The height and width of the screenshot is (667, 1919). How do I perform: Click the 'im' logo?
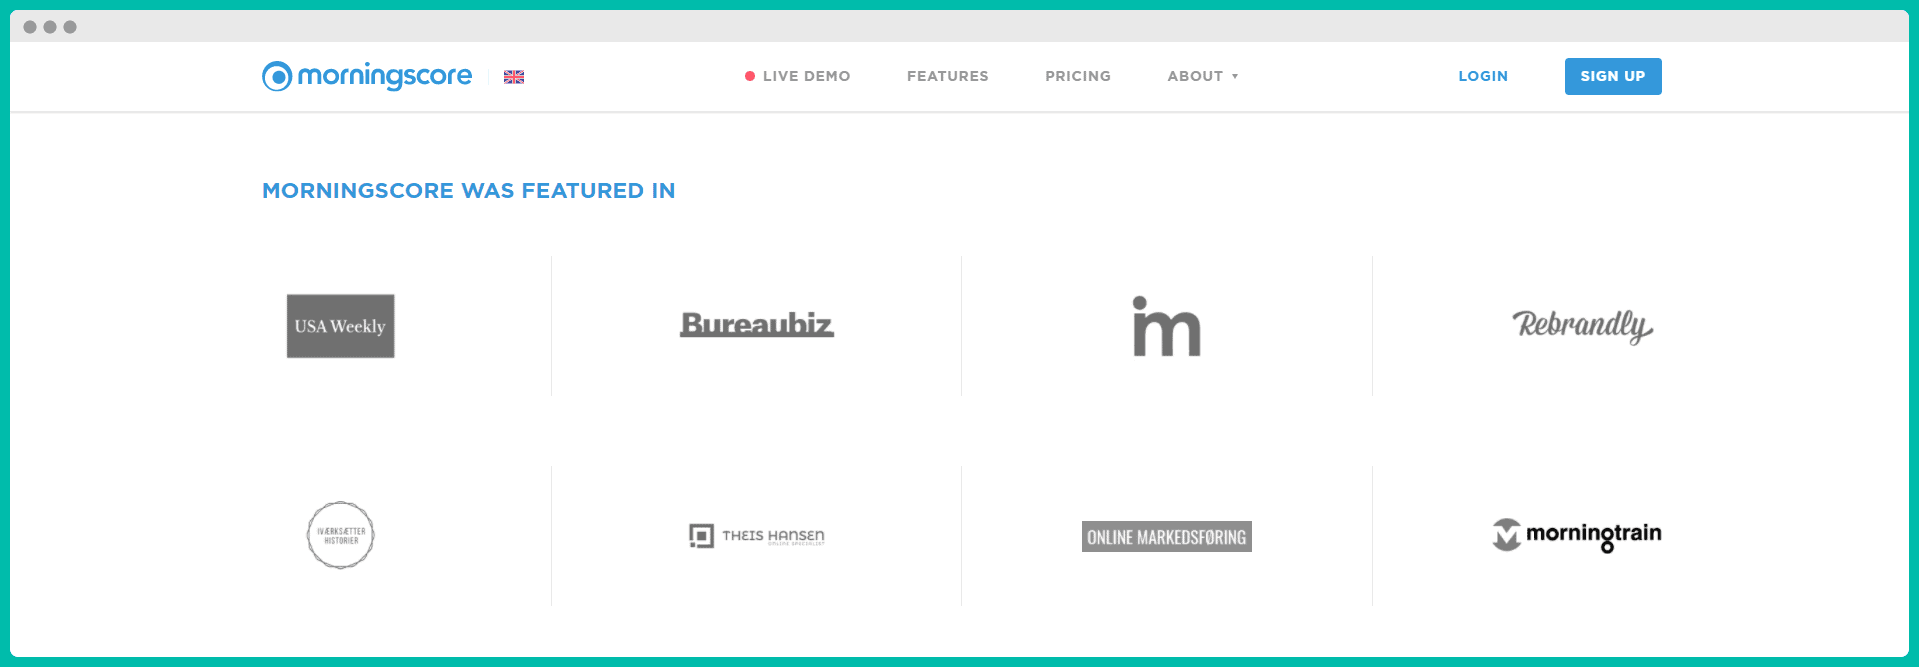pos(1167,326)
